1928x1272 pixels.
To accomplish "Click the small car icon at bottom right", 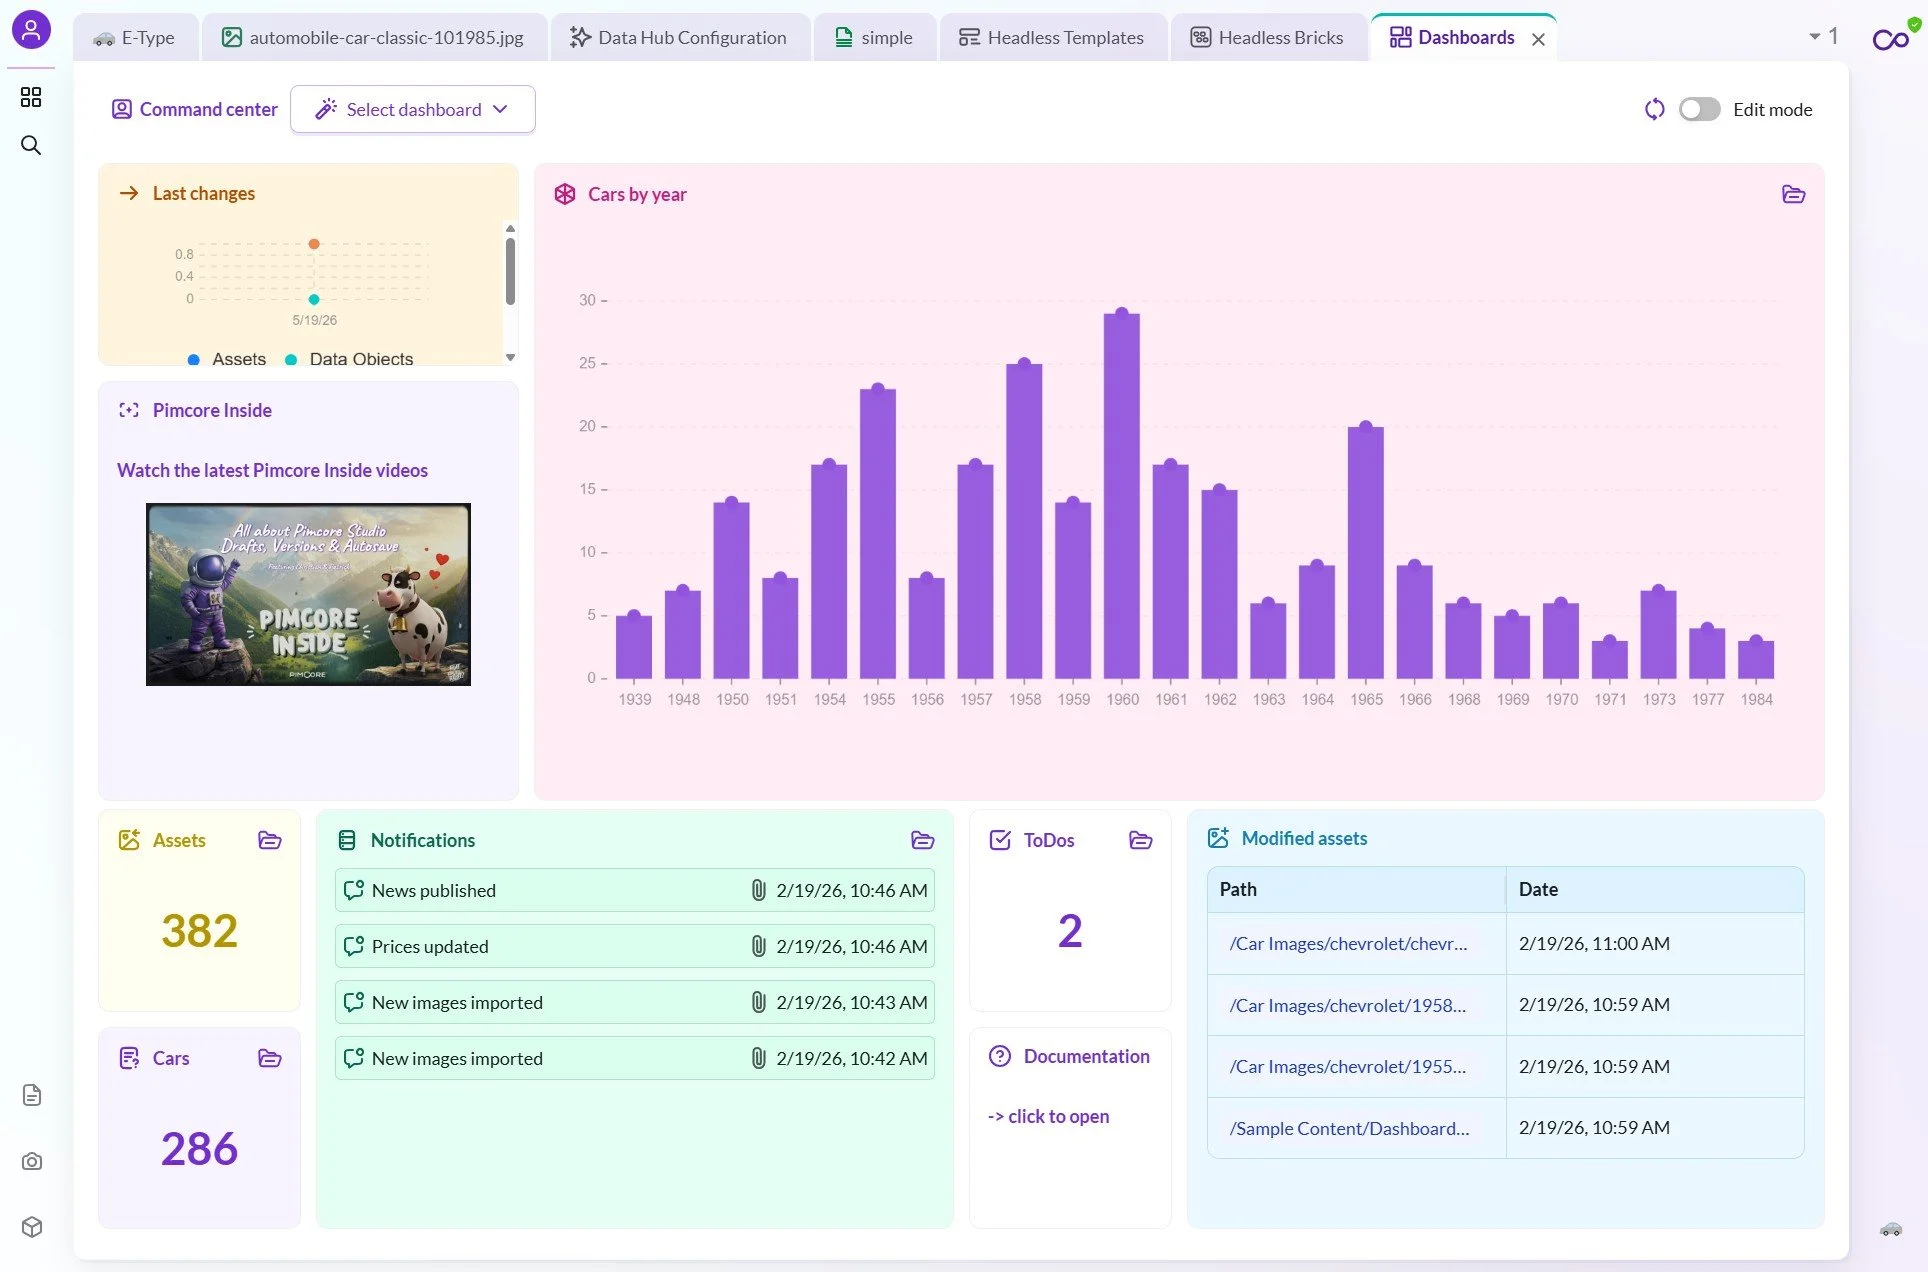I will pos(1891,1229).
